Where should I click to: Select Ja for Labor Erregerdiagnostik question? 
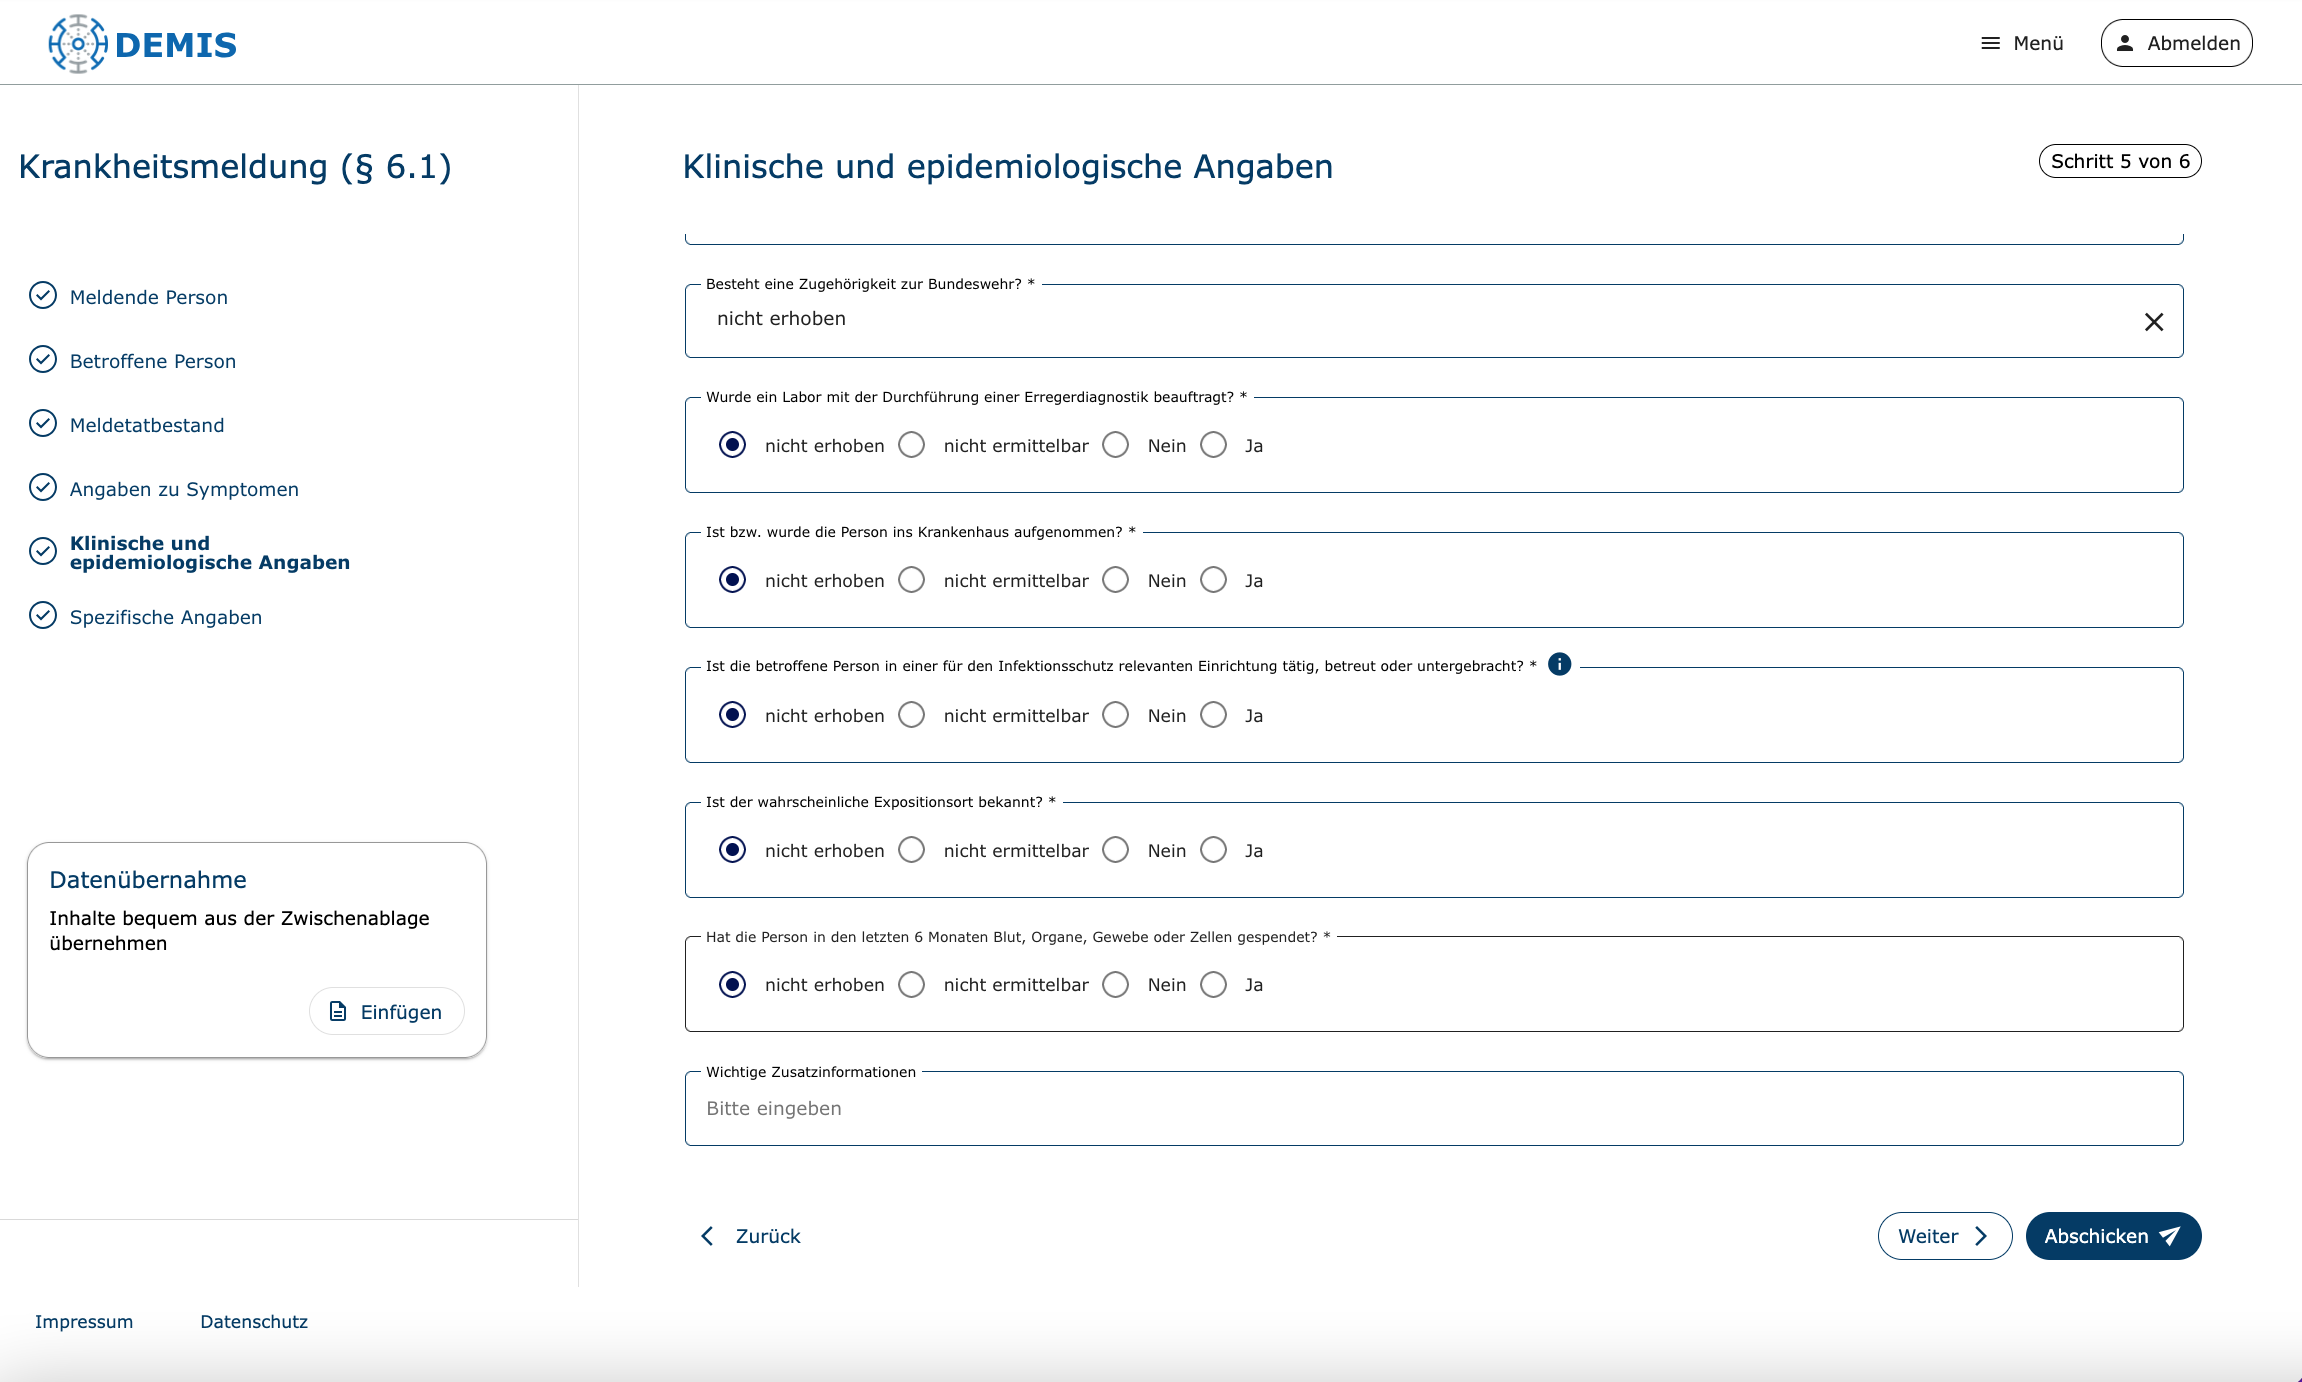click(x=1214, y=445)
